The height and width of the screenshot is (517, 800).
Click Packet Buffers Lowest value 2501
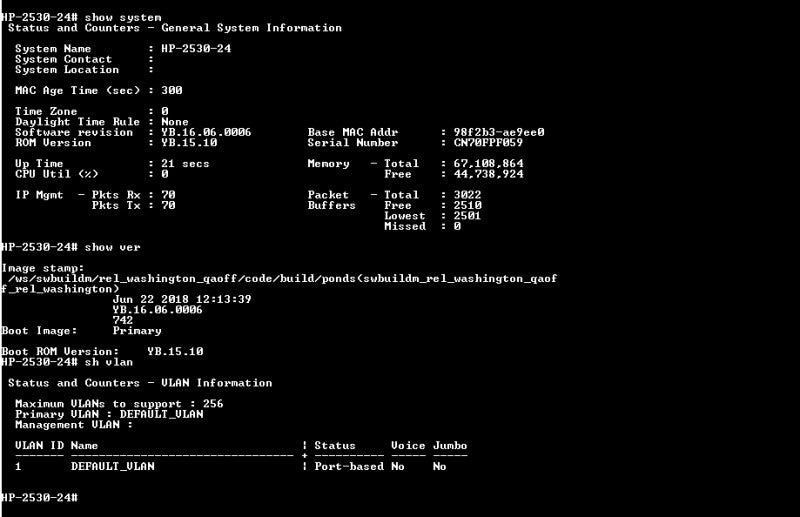[x=467, y=215]
